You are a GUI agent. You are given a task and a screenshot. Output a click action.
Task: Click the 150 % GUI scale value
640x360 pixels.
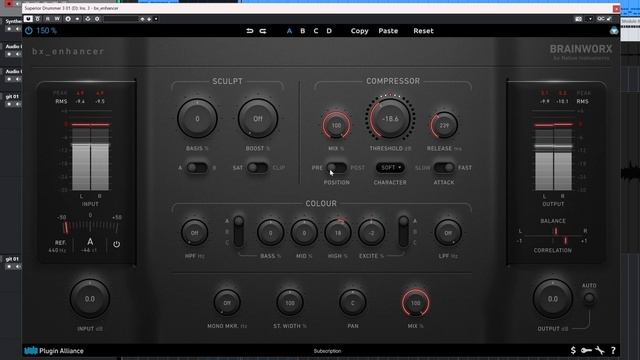pos(47,31)
